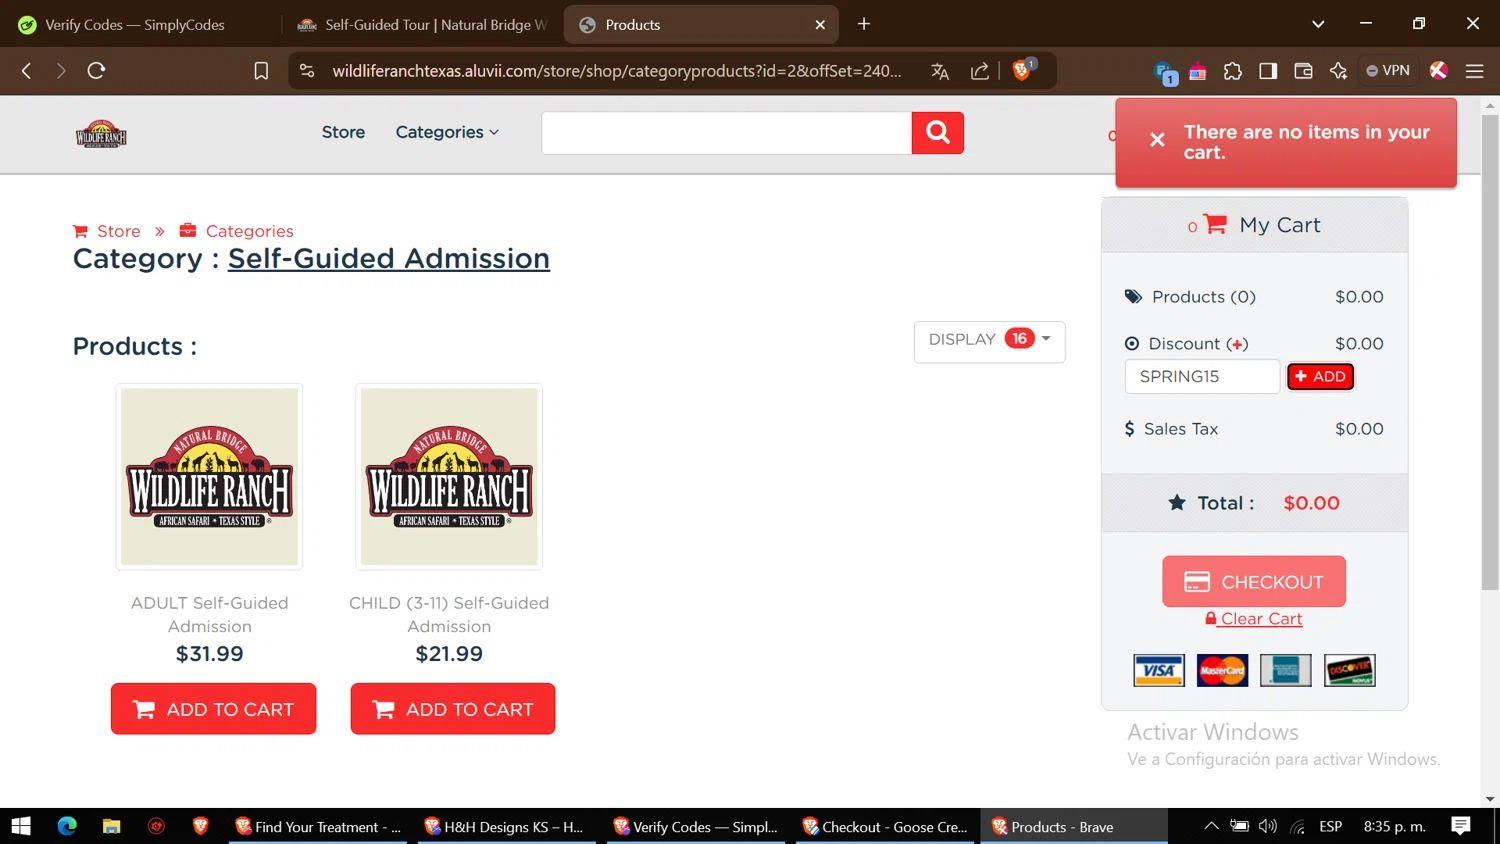
Task: Go back to previous page
Action: [x=27, y=71]
